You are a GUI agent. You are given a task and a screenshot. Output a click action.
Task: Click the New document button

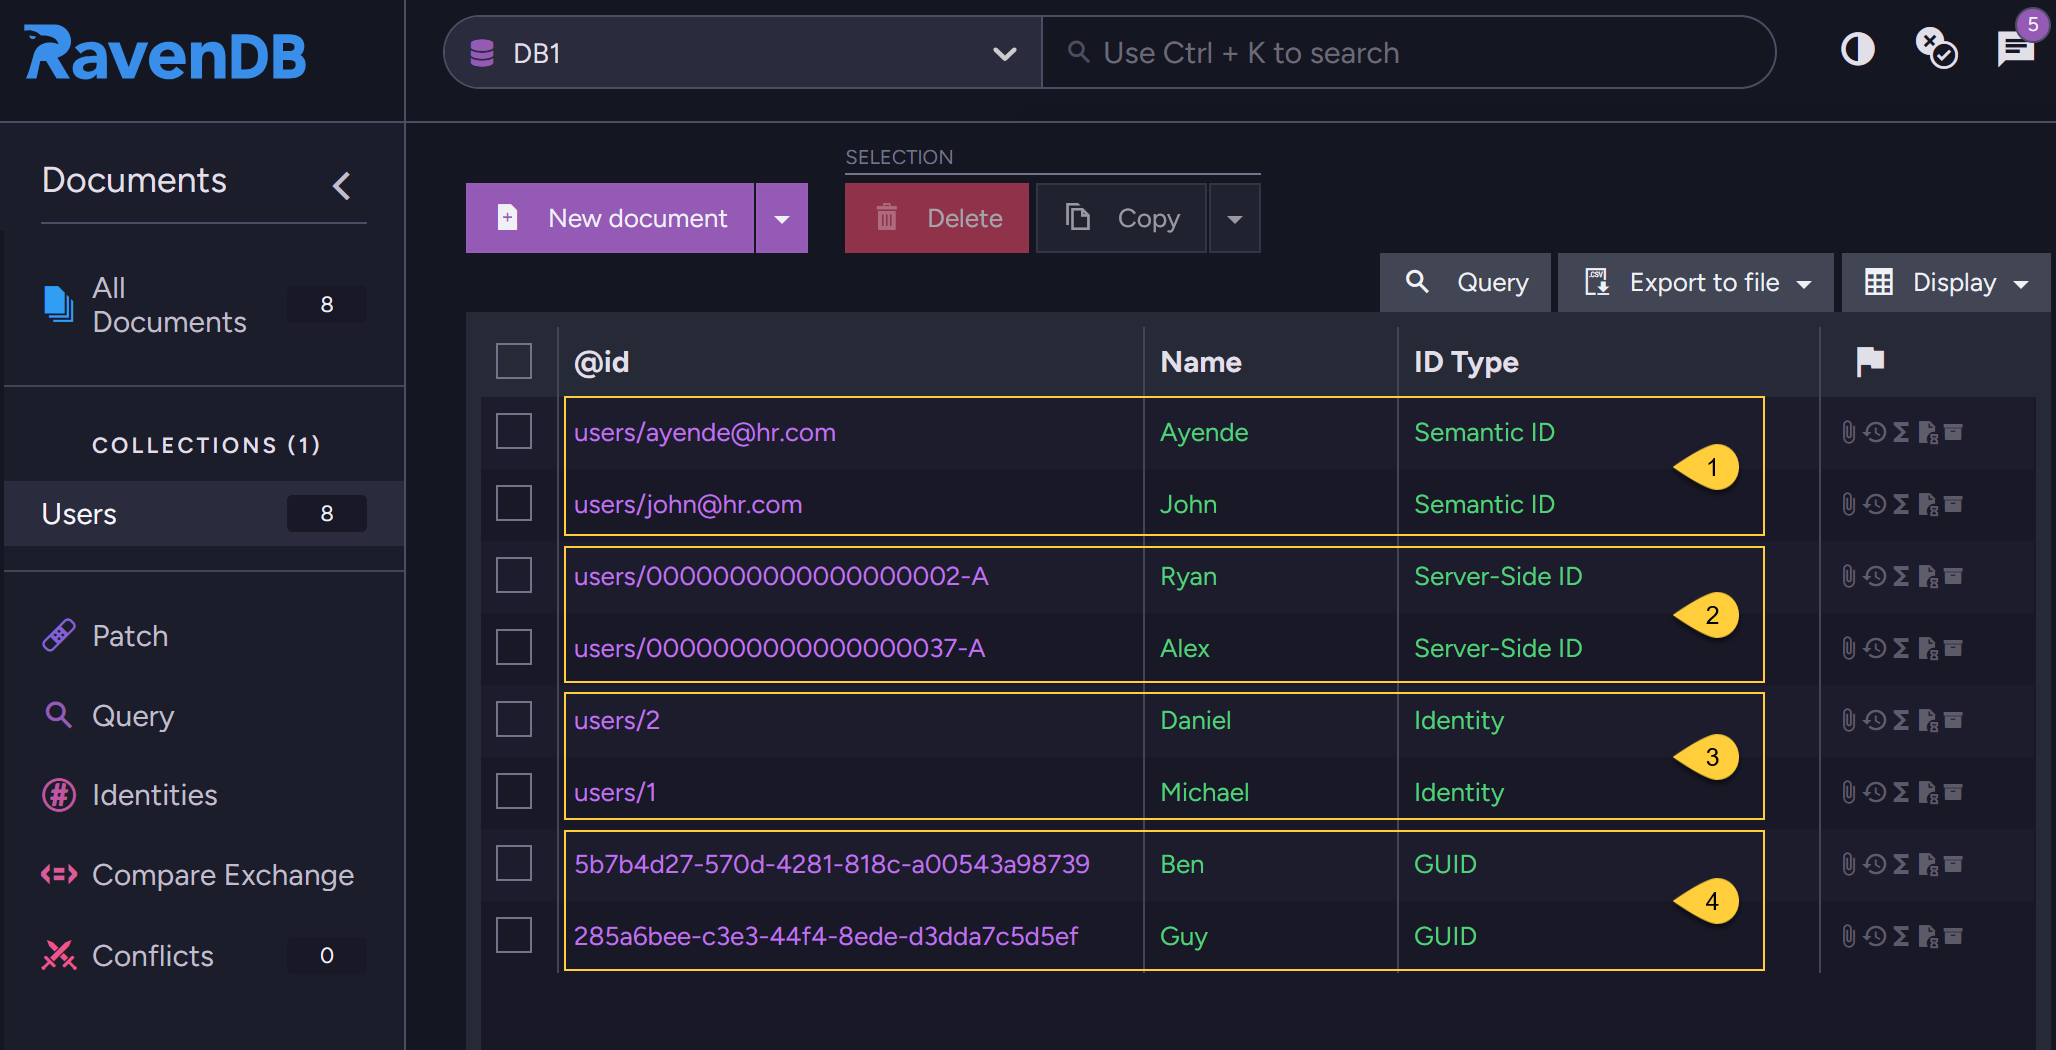pyautogui.click(x=610, y=218)
